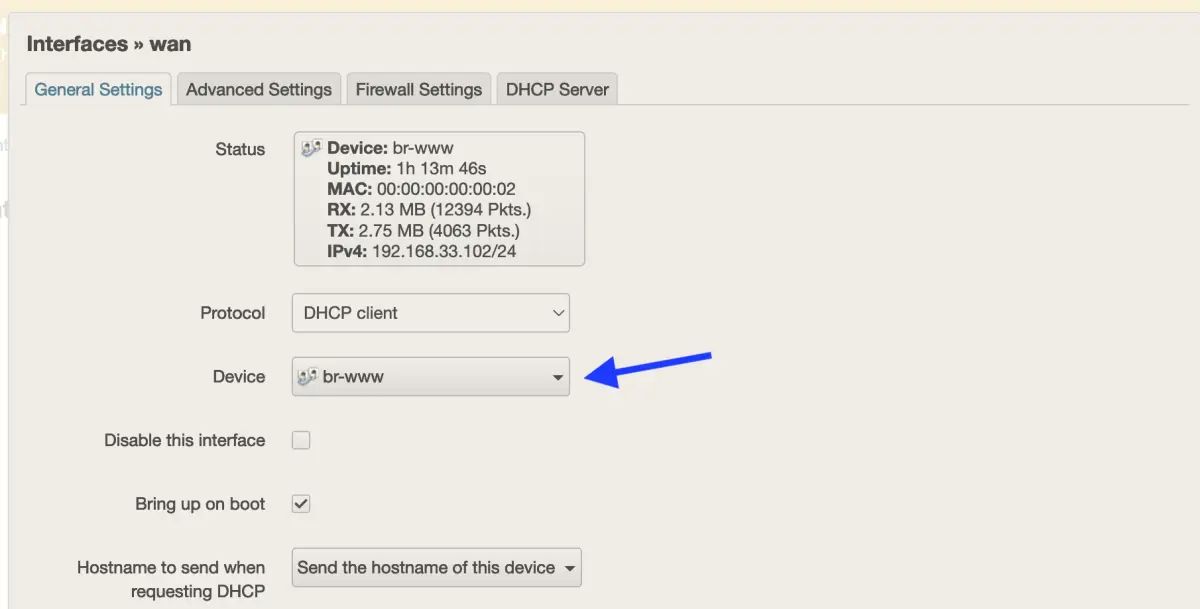Viewport: 1200px width, 609px height.
Task: Select the DHCP client protocol value
Action: point(350,312)
